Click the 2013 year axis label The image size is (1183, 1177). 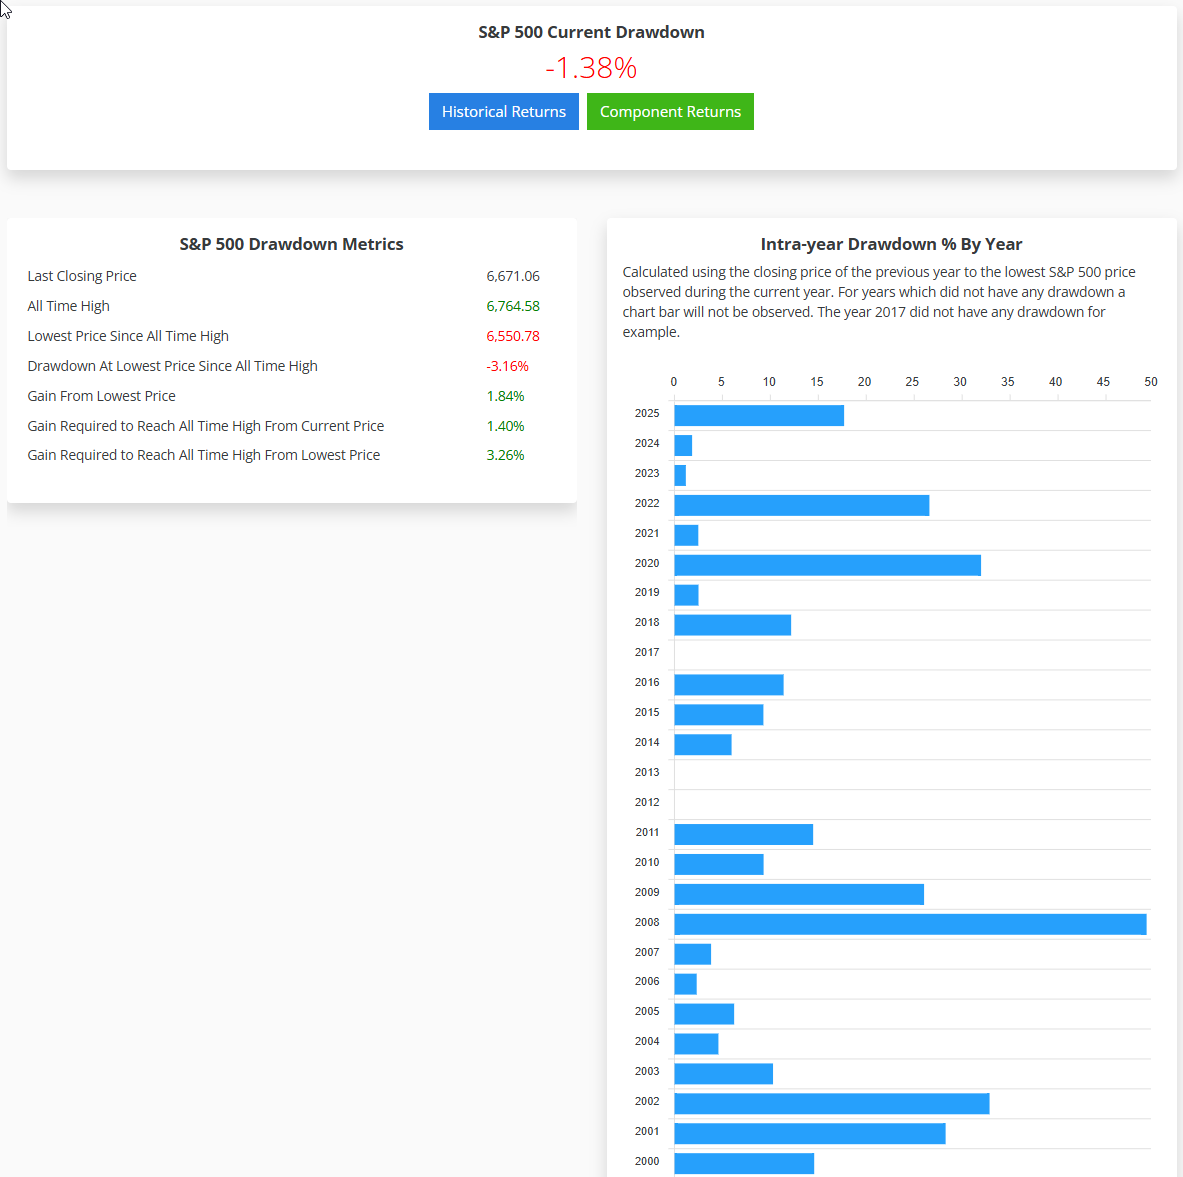pyautogui.click(x=647, y=772)
